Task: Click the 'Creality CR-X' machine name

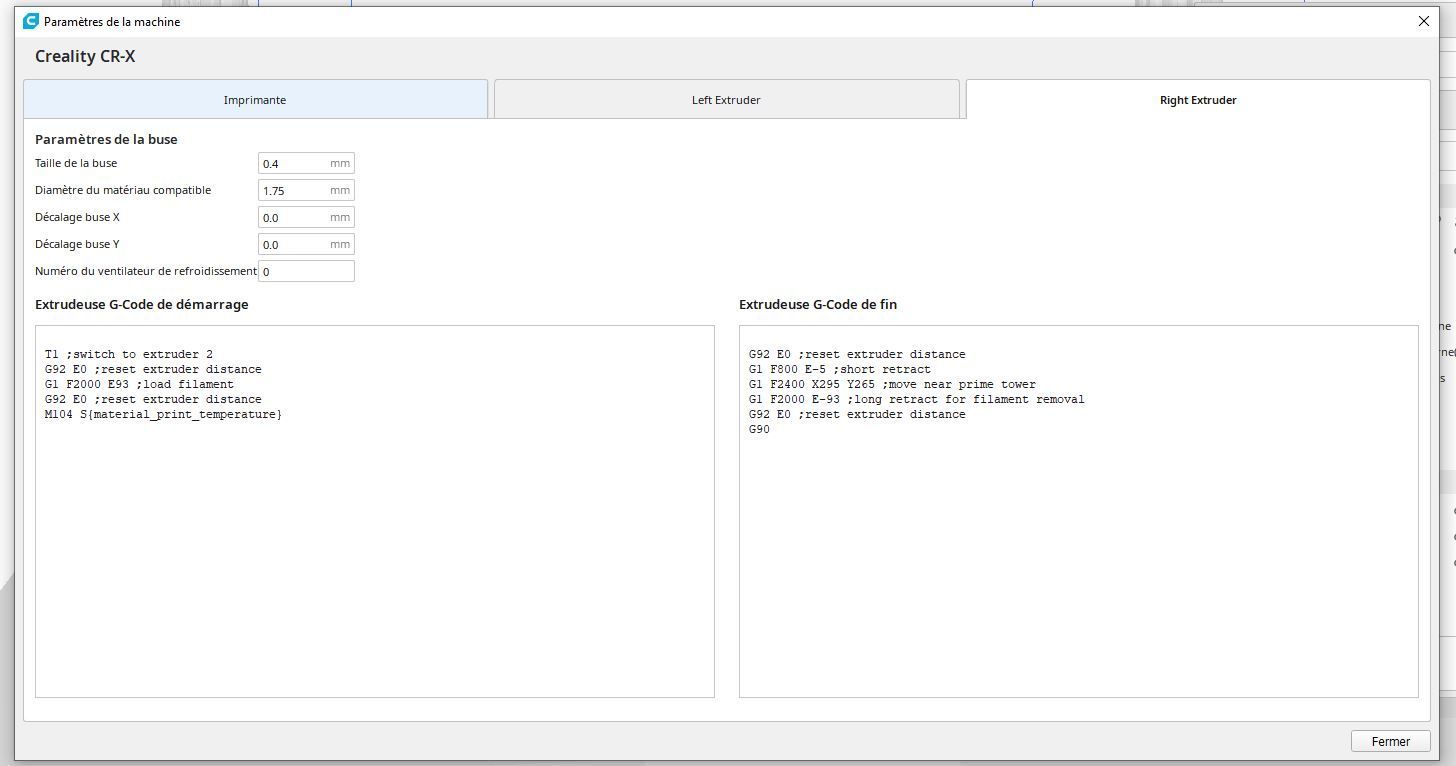Action: click(85, 56)
